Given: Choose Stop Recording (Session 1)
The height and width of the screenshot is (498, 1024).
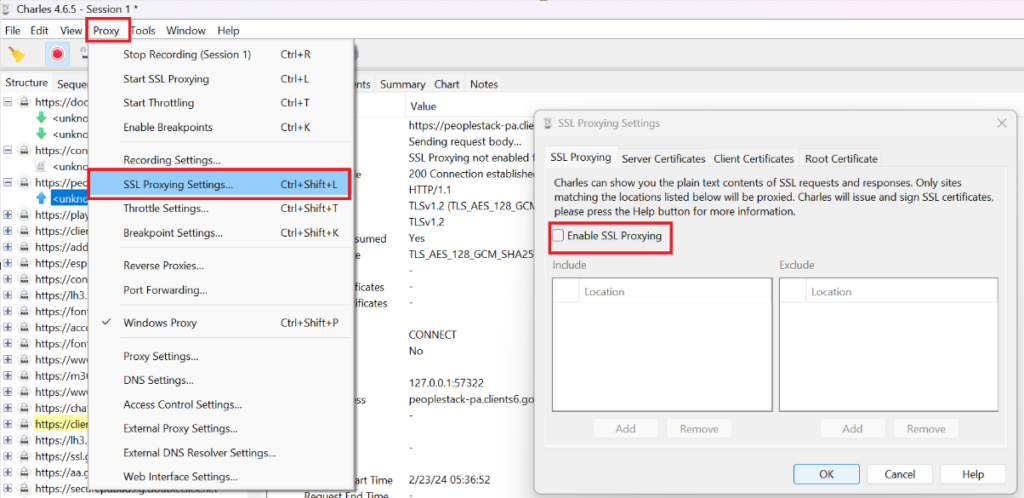Looking at the screenshot, I should tap(221, 54).
